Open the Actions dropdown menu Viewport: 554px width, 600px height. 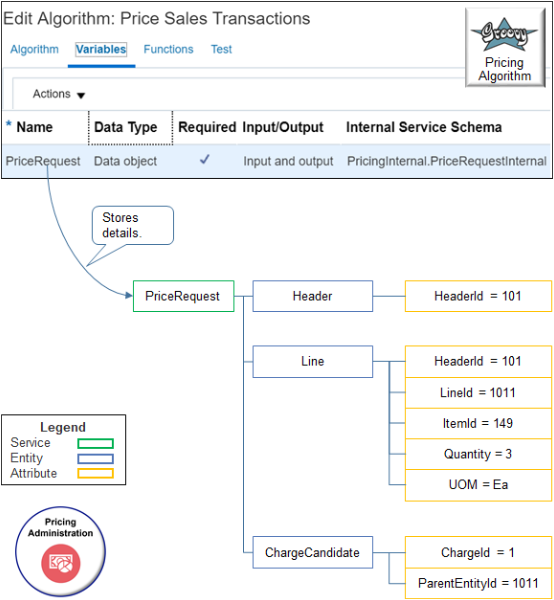pyautogui.click(x=59, y=94)
